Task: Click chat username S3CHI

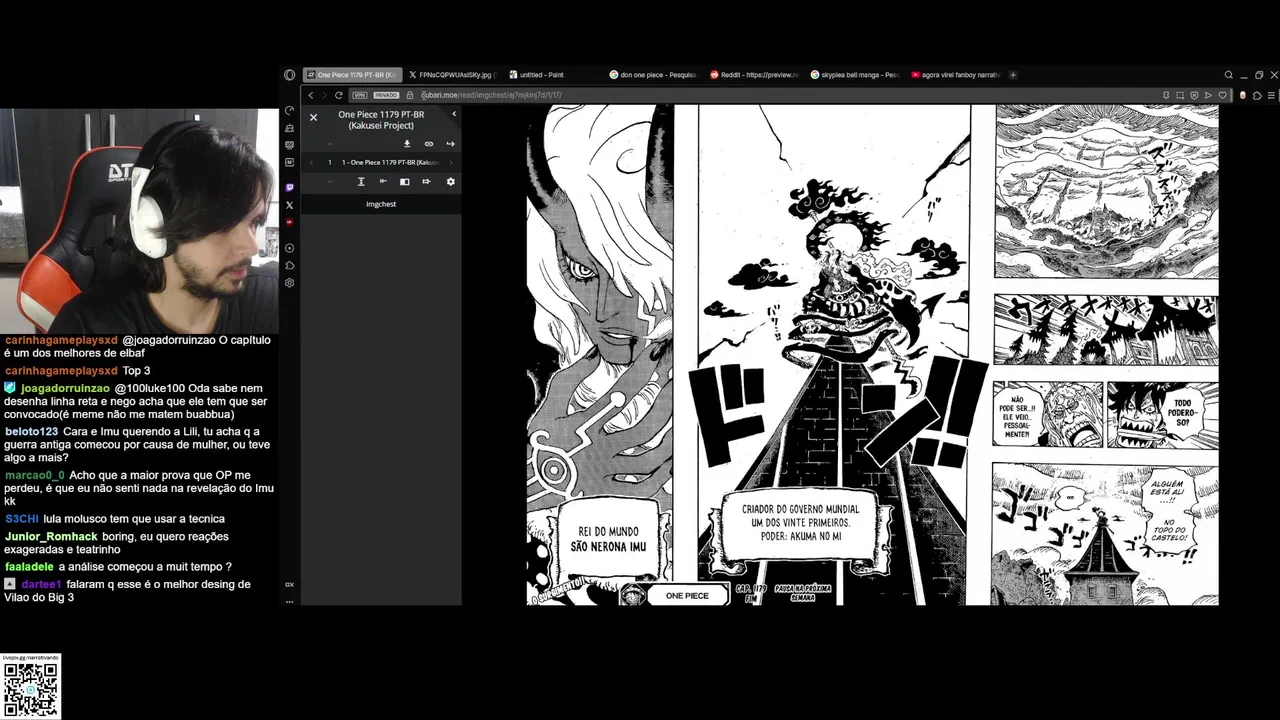Action: click(x=22, y=519)
